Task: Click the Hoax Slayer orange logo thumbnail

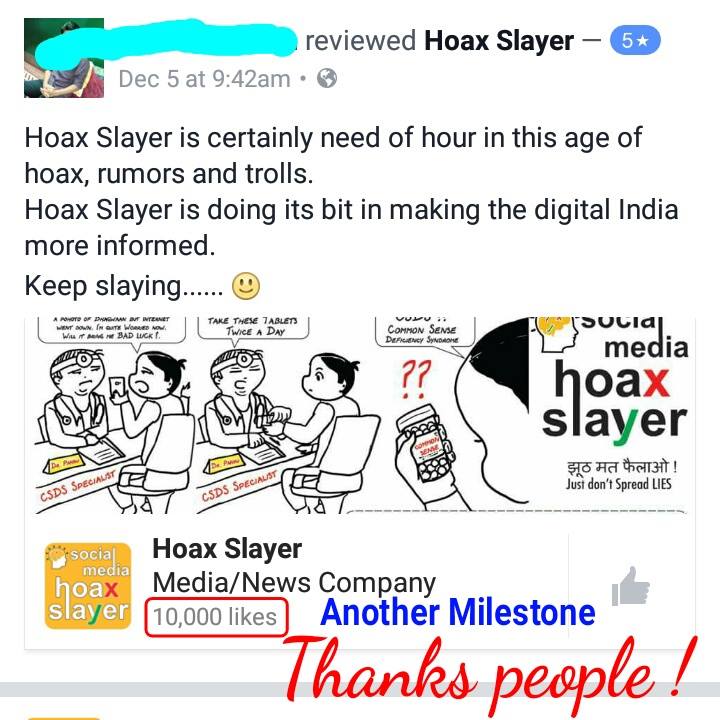Action: (x=88, y=586)
